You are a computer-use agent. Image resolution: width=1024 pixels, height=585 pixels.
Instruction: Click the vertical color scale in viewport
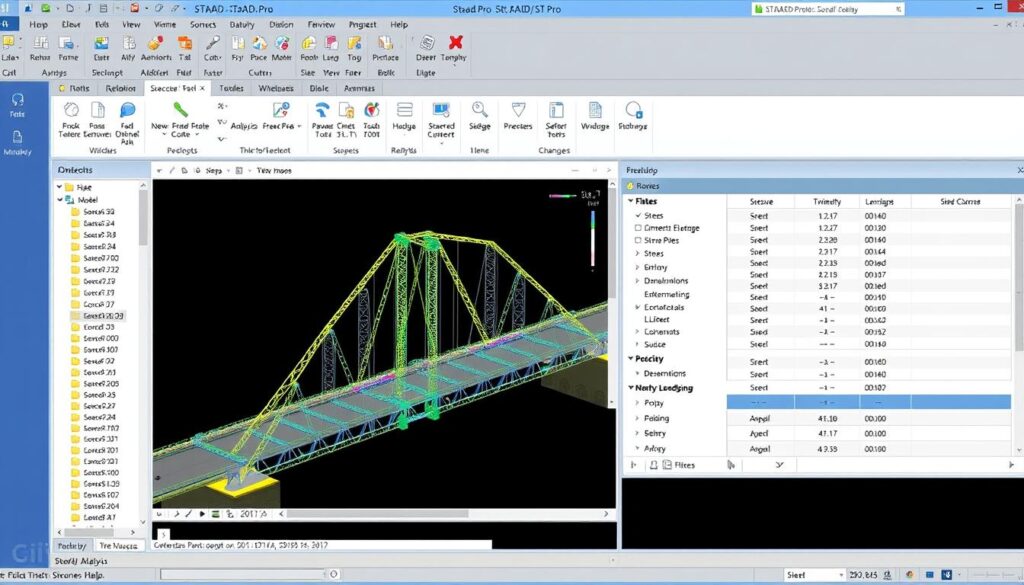tap(593, 238)
